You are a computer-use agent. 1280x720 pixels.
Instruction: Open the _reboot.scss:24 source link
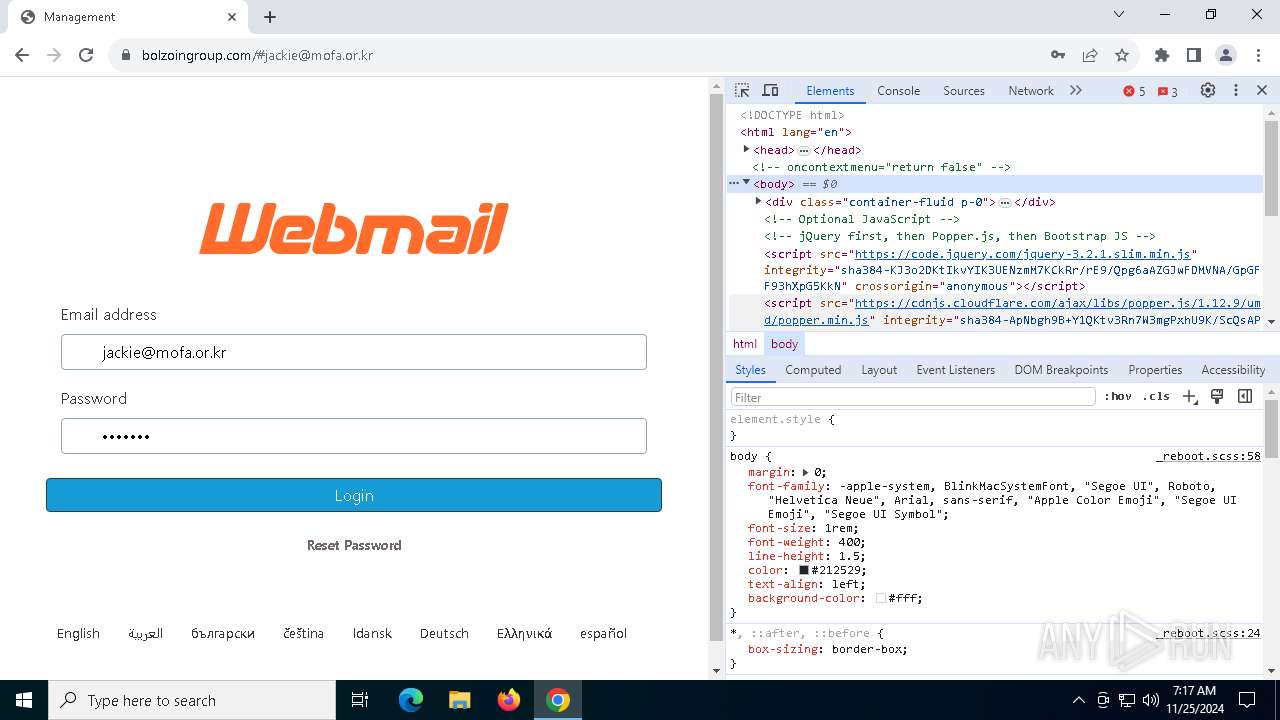(x=1208, y=633)
